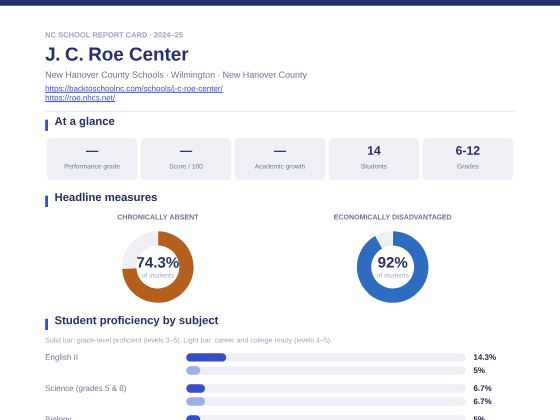Image resolution: width=560 pixels, height=420 pixels.
Task: Click the Chronically Absent orange donut chart
Action: [x=158, y=267]
